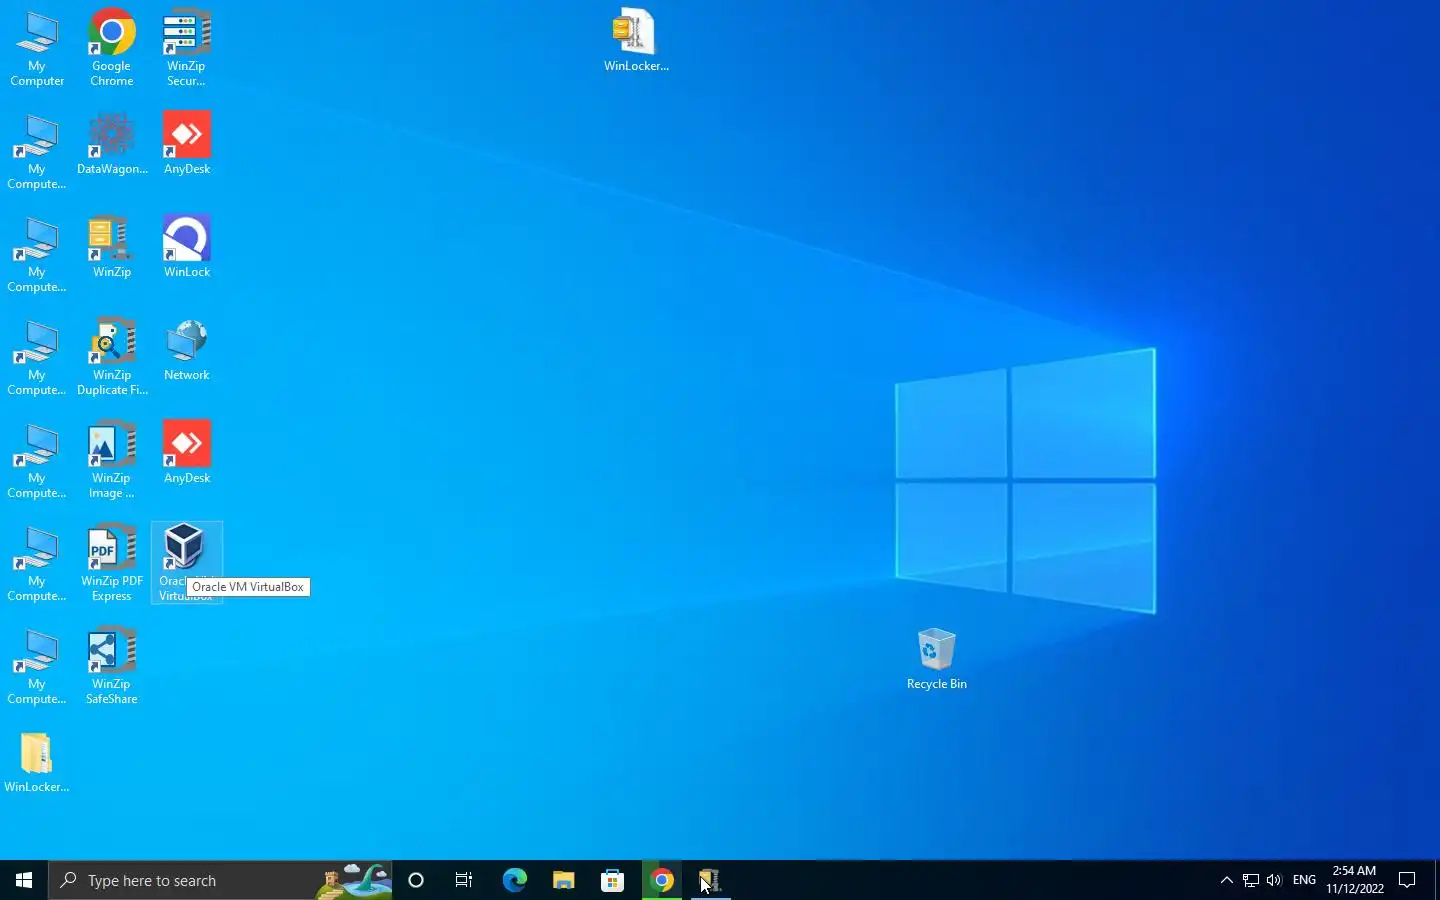Open network status in system tray
Screen dimensions: 1440x900
1251,880
